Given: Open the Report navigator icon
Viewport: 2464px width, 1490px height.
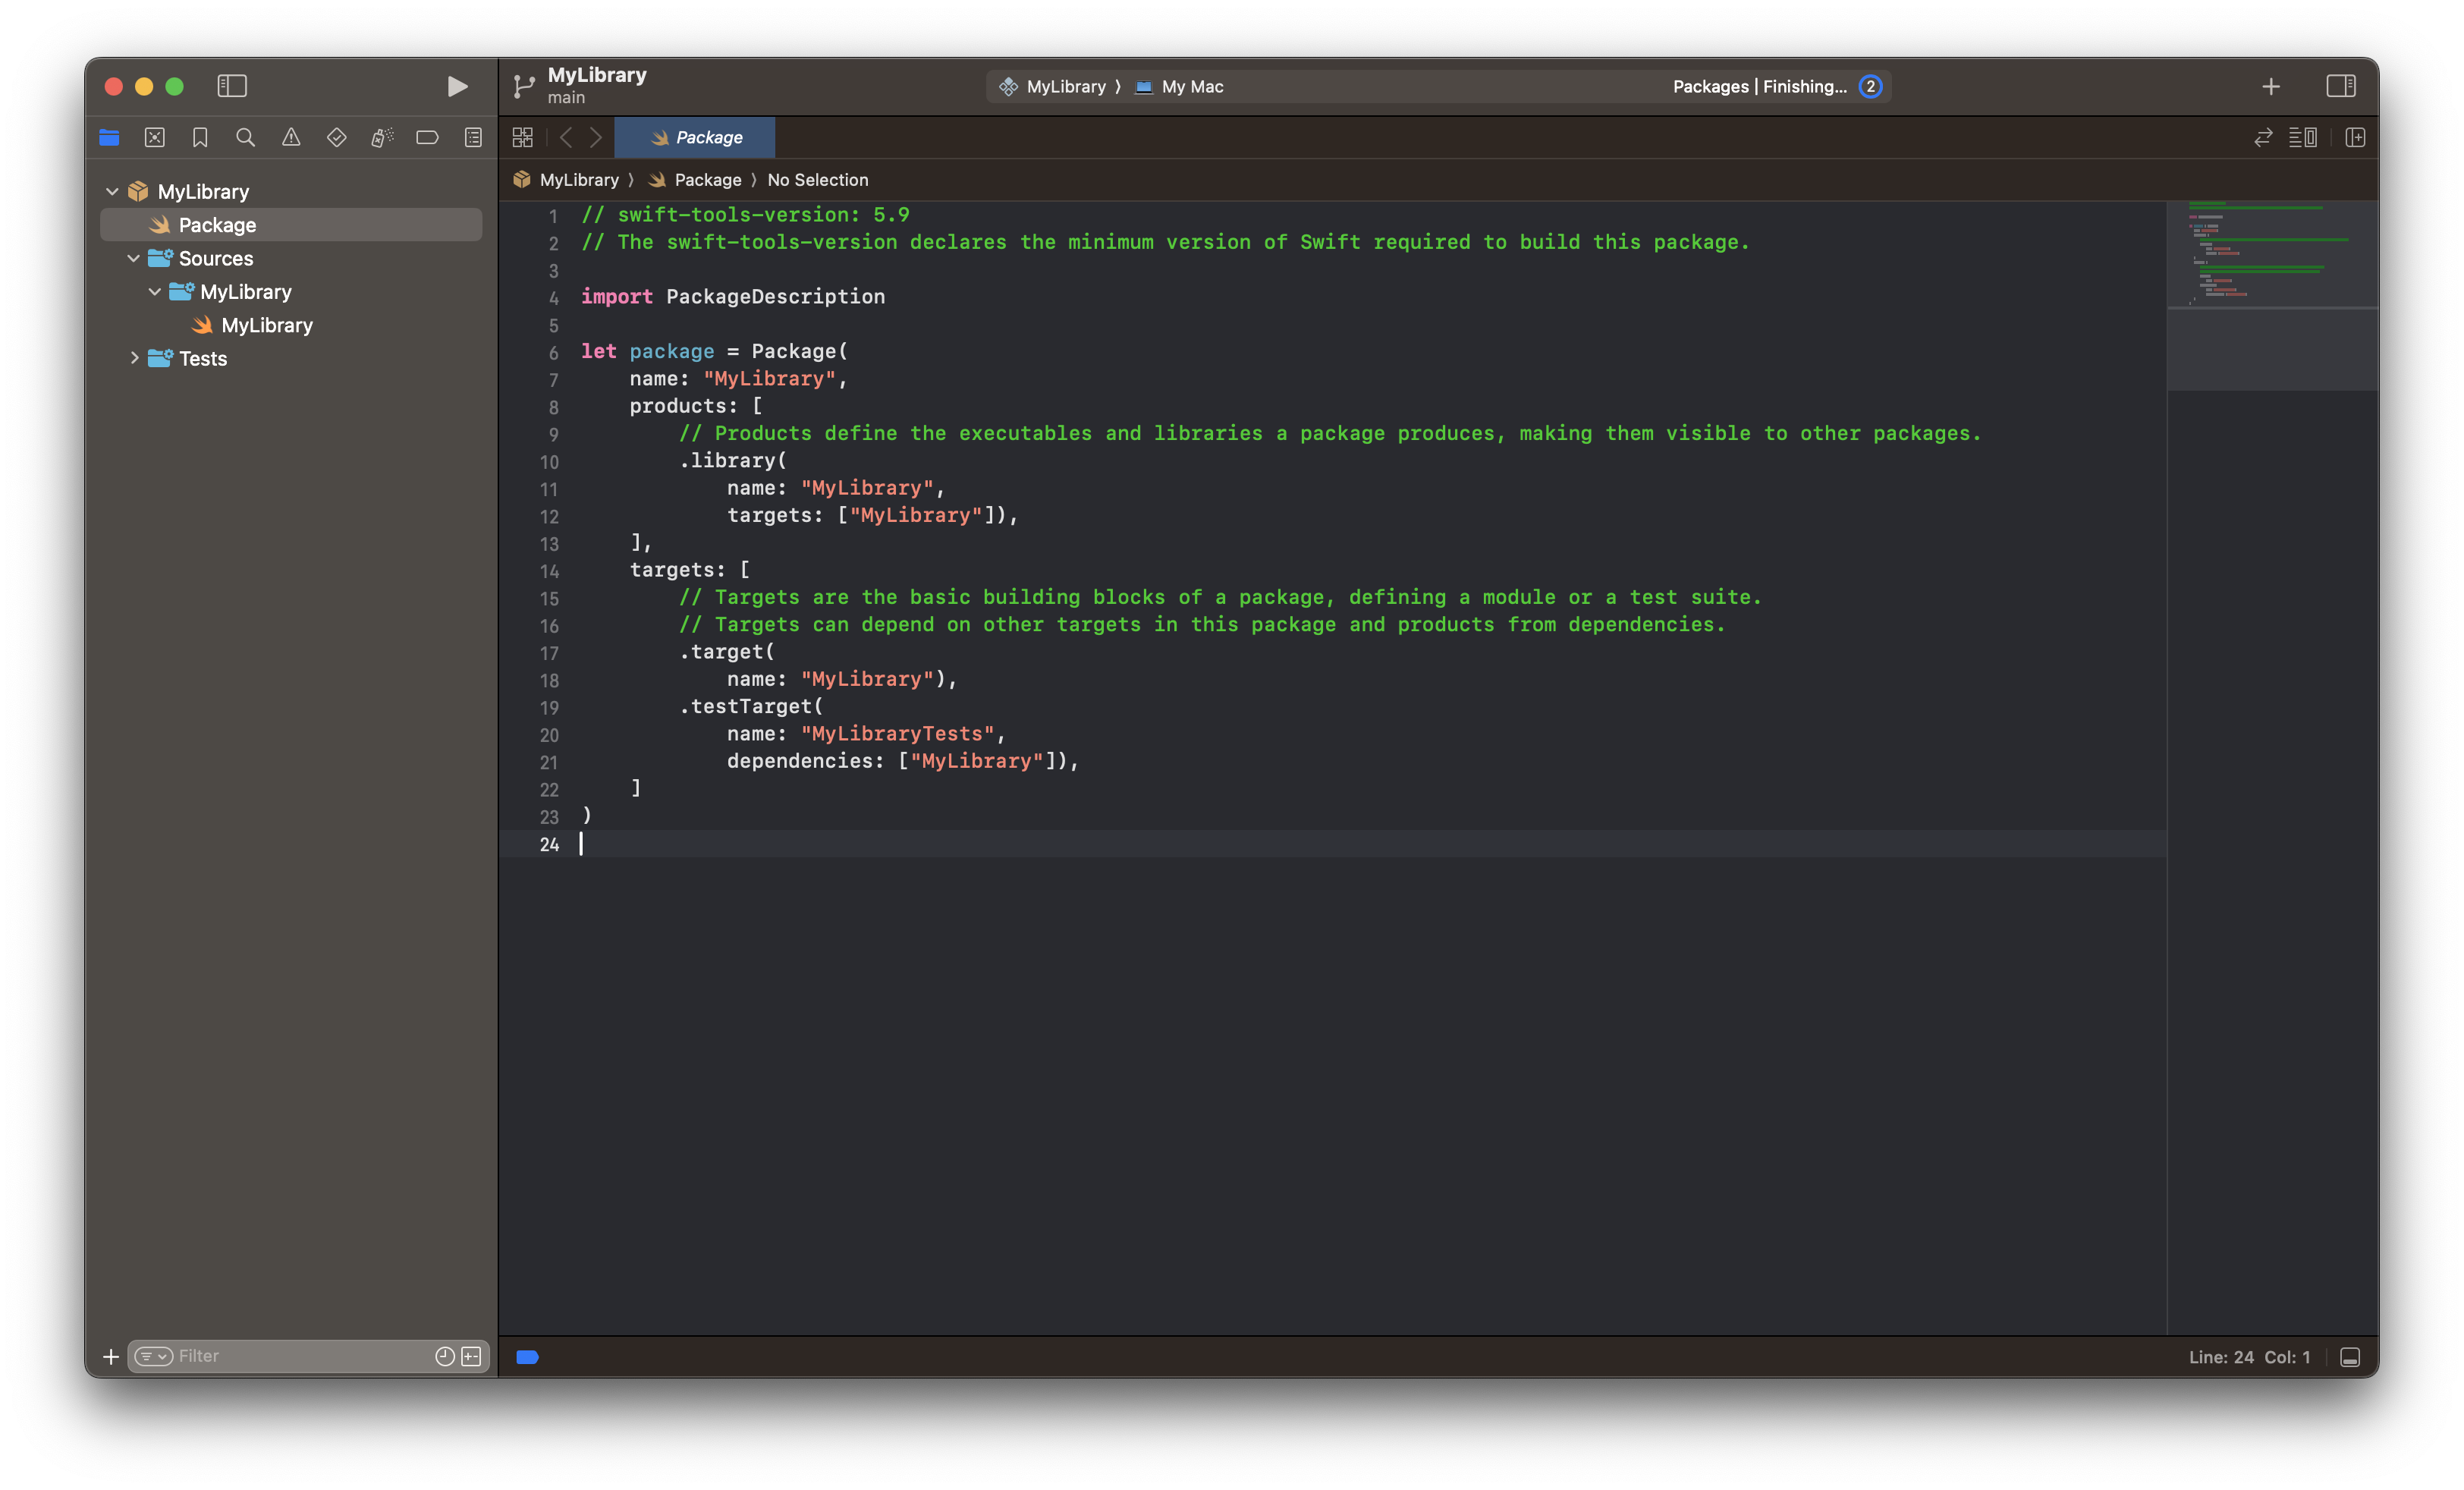Looking at the screenshot, I should [473, 138].
